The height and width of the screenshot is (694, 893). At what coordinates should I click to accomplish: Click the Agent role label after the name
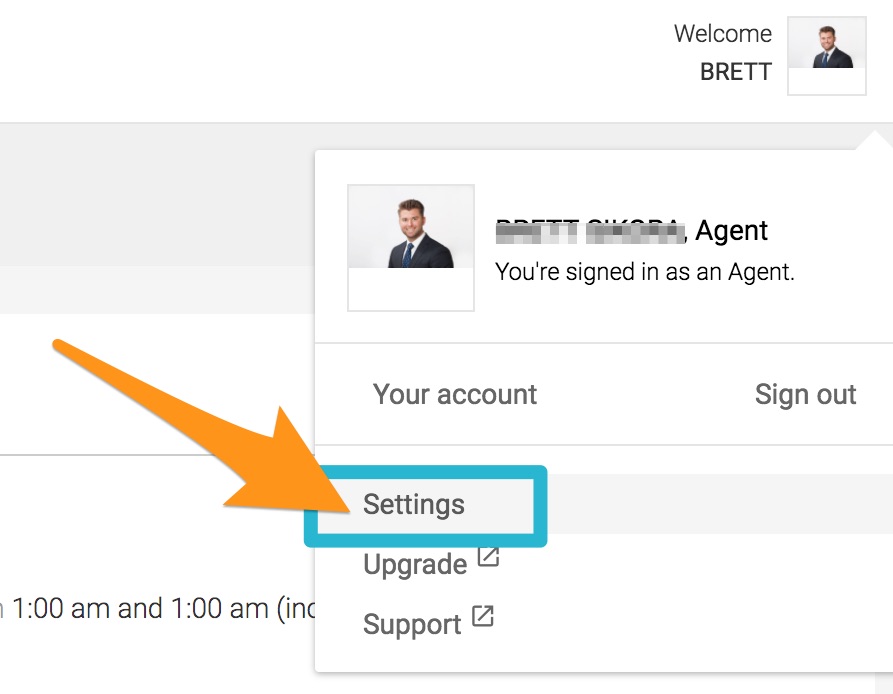(x=731, y=231)
